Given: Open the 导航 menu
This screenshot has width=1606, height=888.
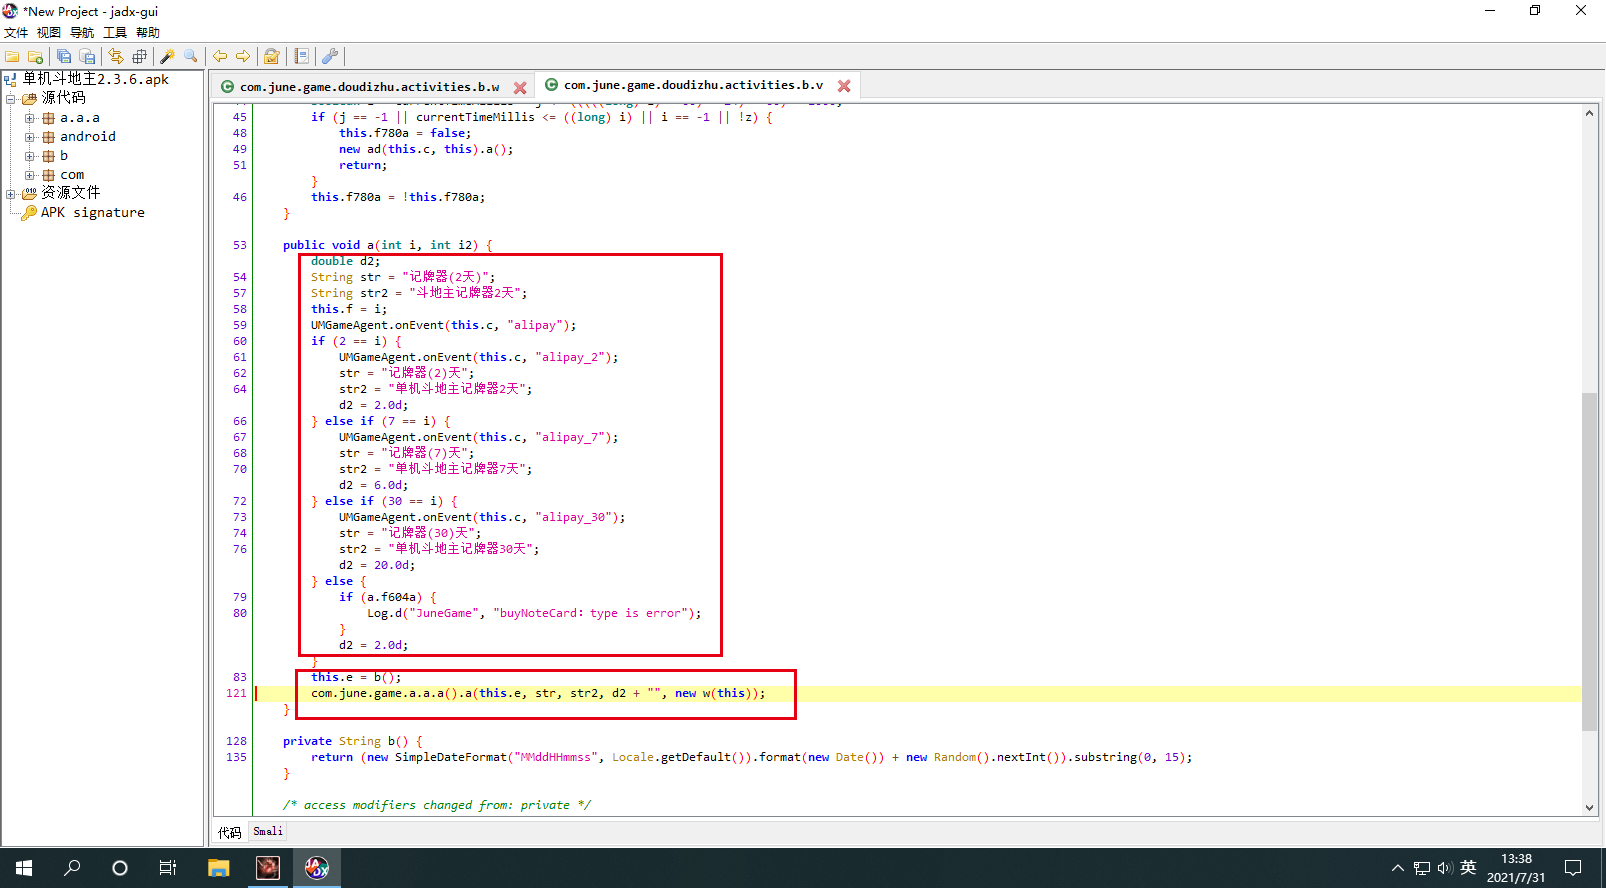Looking at the screenshot, I should pyautogui.click(x=82, y=32).
